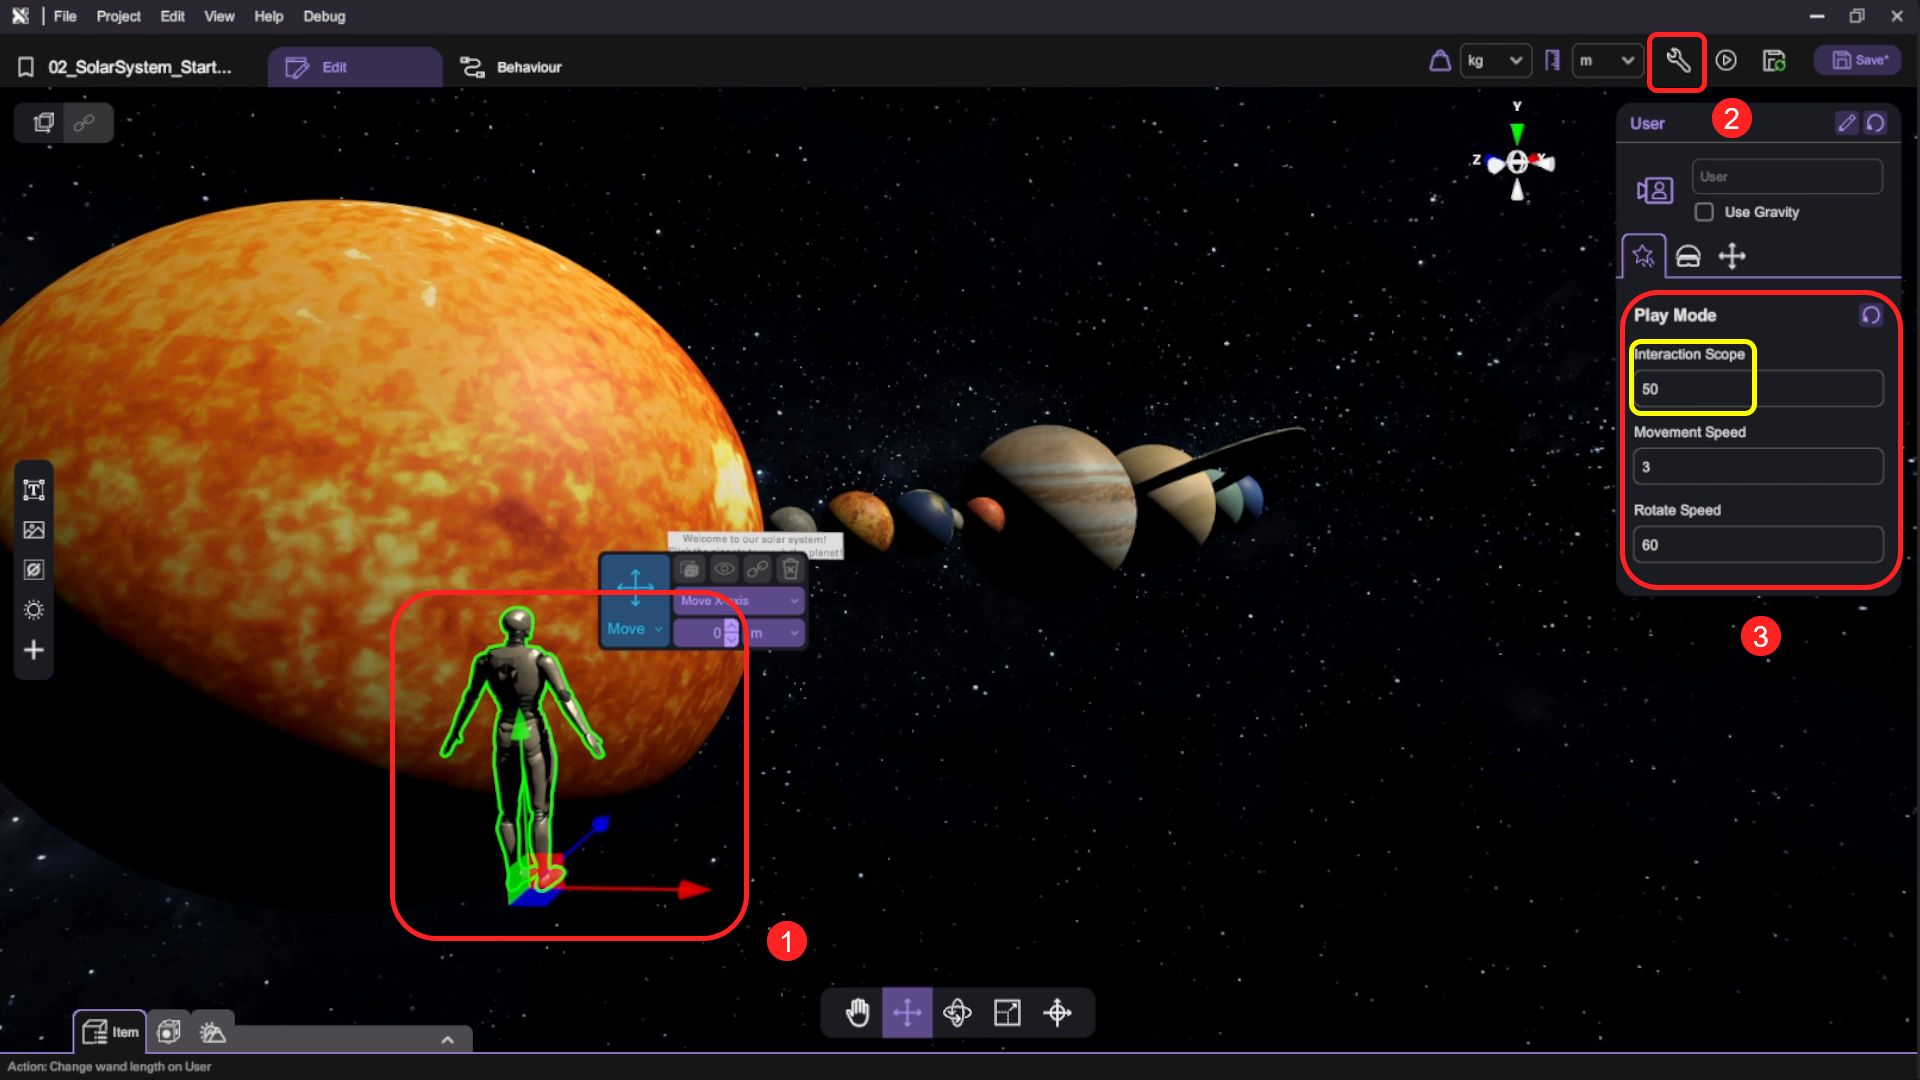Enable the Use Gravity checkbox
This screenshot has width=1920, height=1080.
point(1704,212)
